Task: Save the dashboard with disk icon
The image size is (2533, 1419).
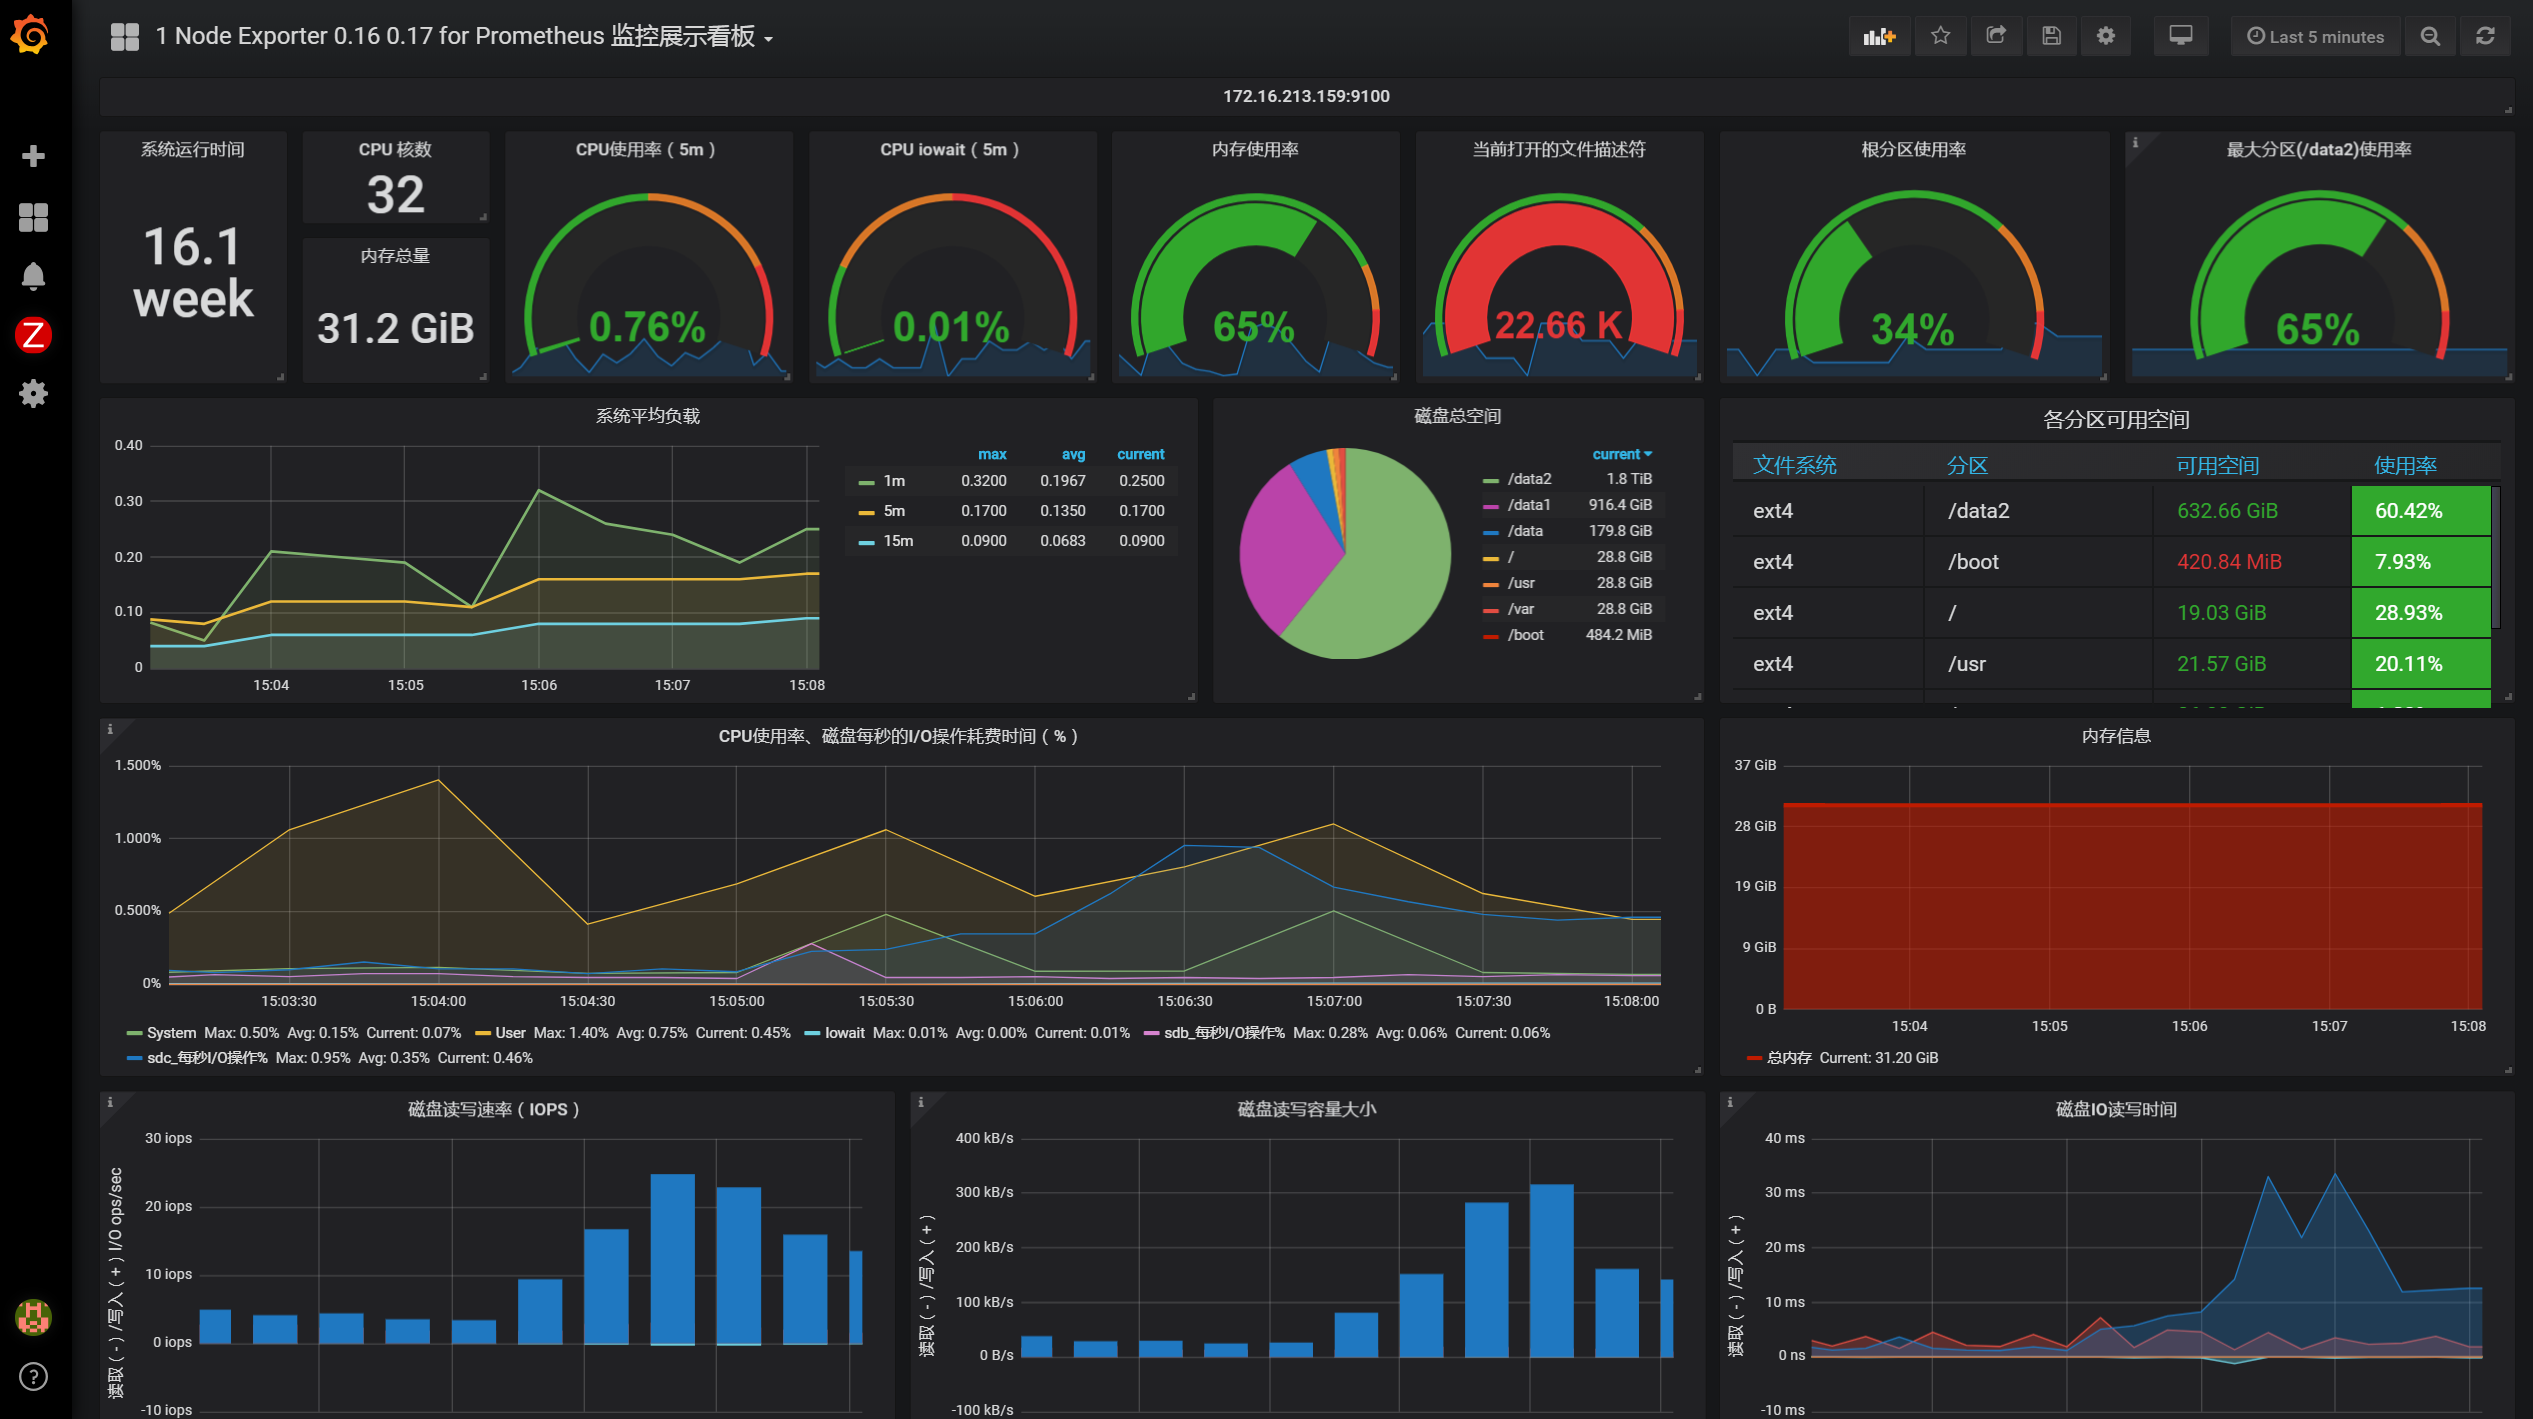Action: 2051,37
